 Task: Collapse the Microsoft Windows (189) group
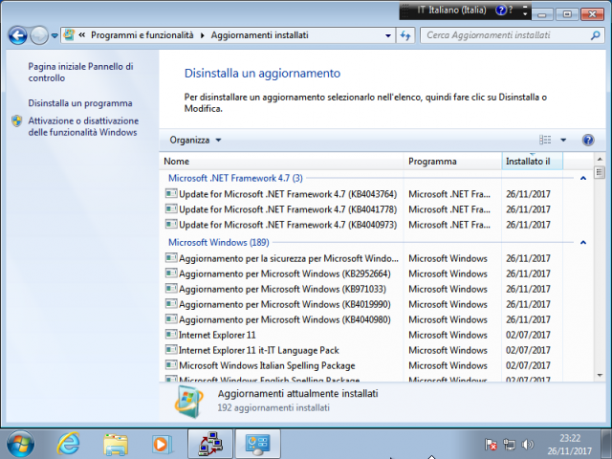[583, 243]
